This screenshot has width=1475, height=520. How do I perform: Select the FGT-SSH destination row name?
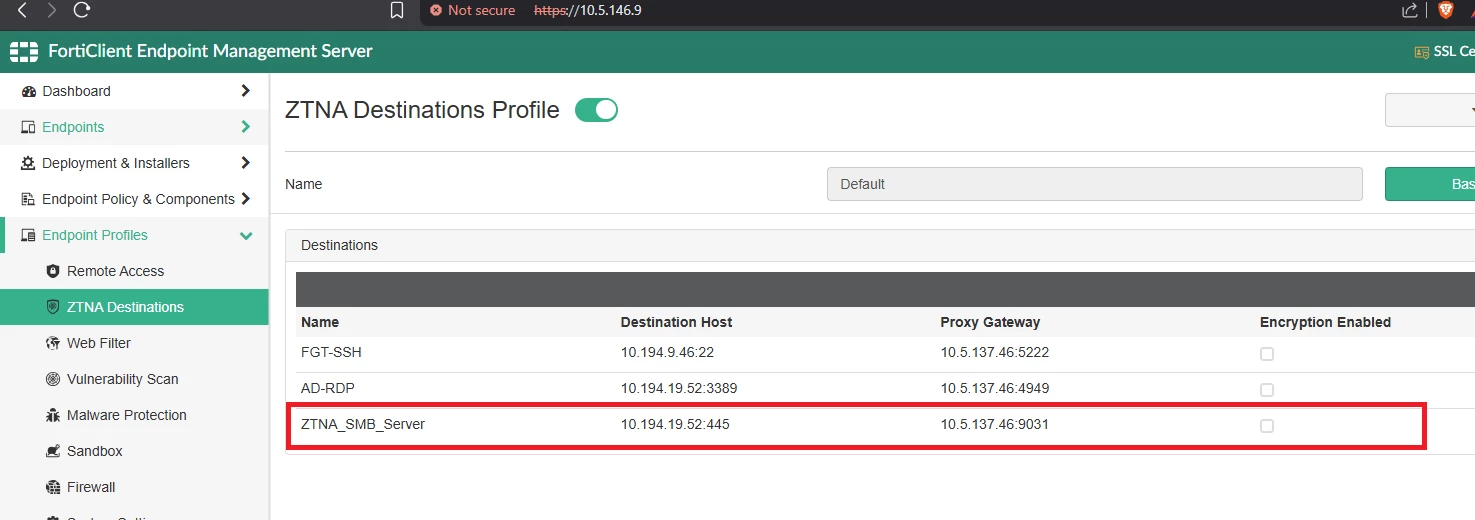(329, 353)
